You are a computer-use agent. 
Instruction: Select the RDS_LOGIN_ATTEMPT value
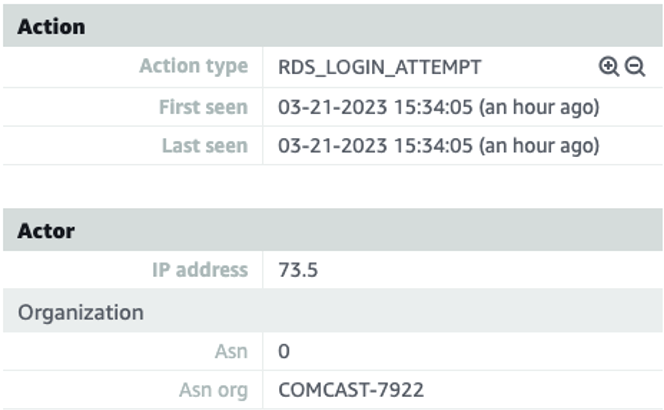(379, 67)
